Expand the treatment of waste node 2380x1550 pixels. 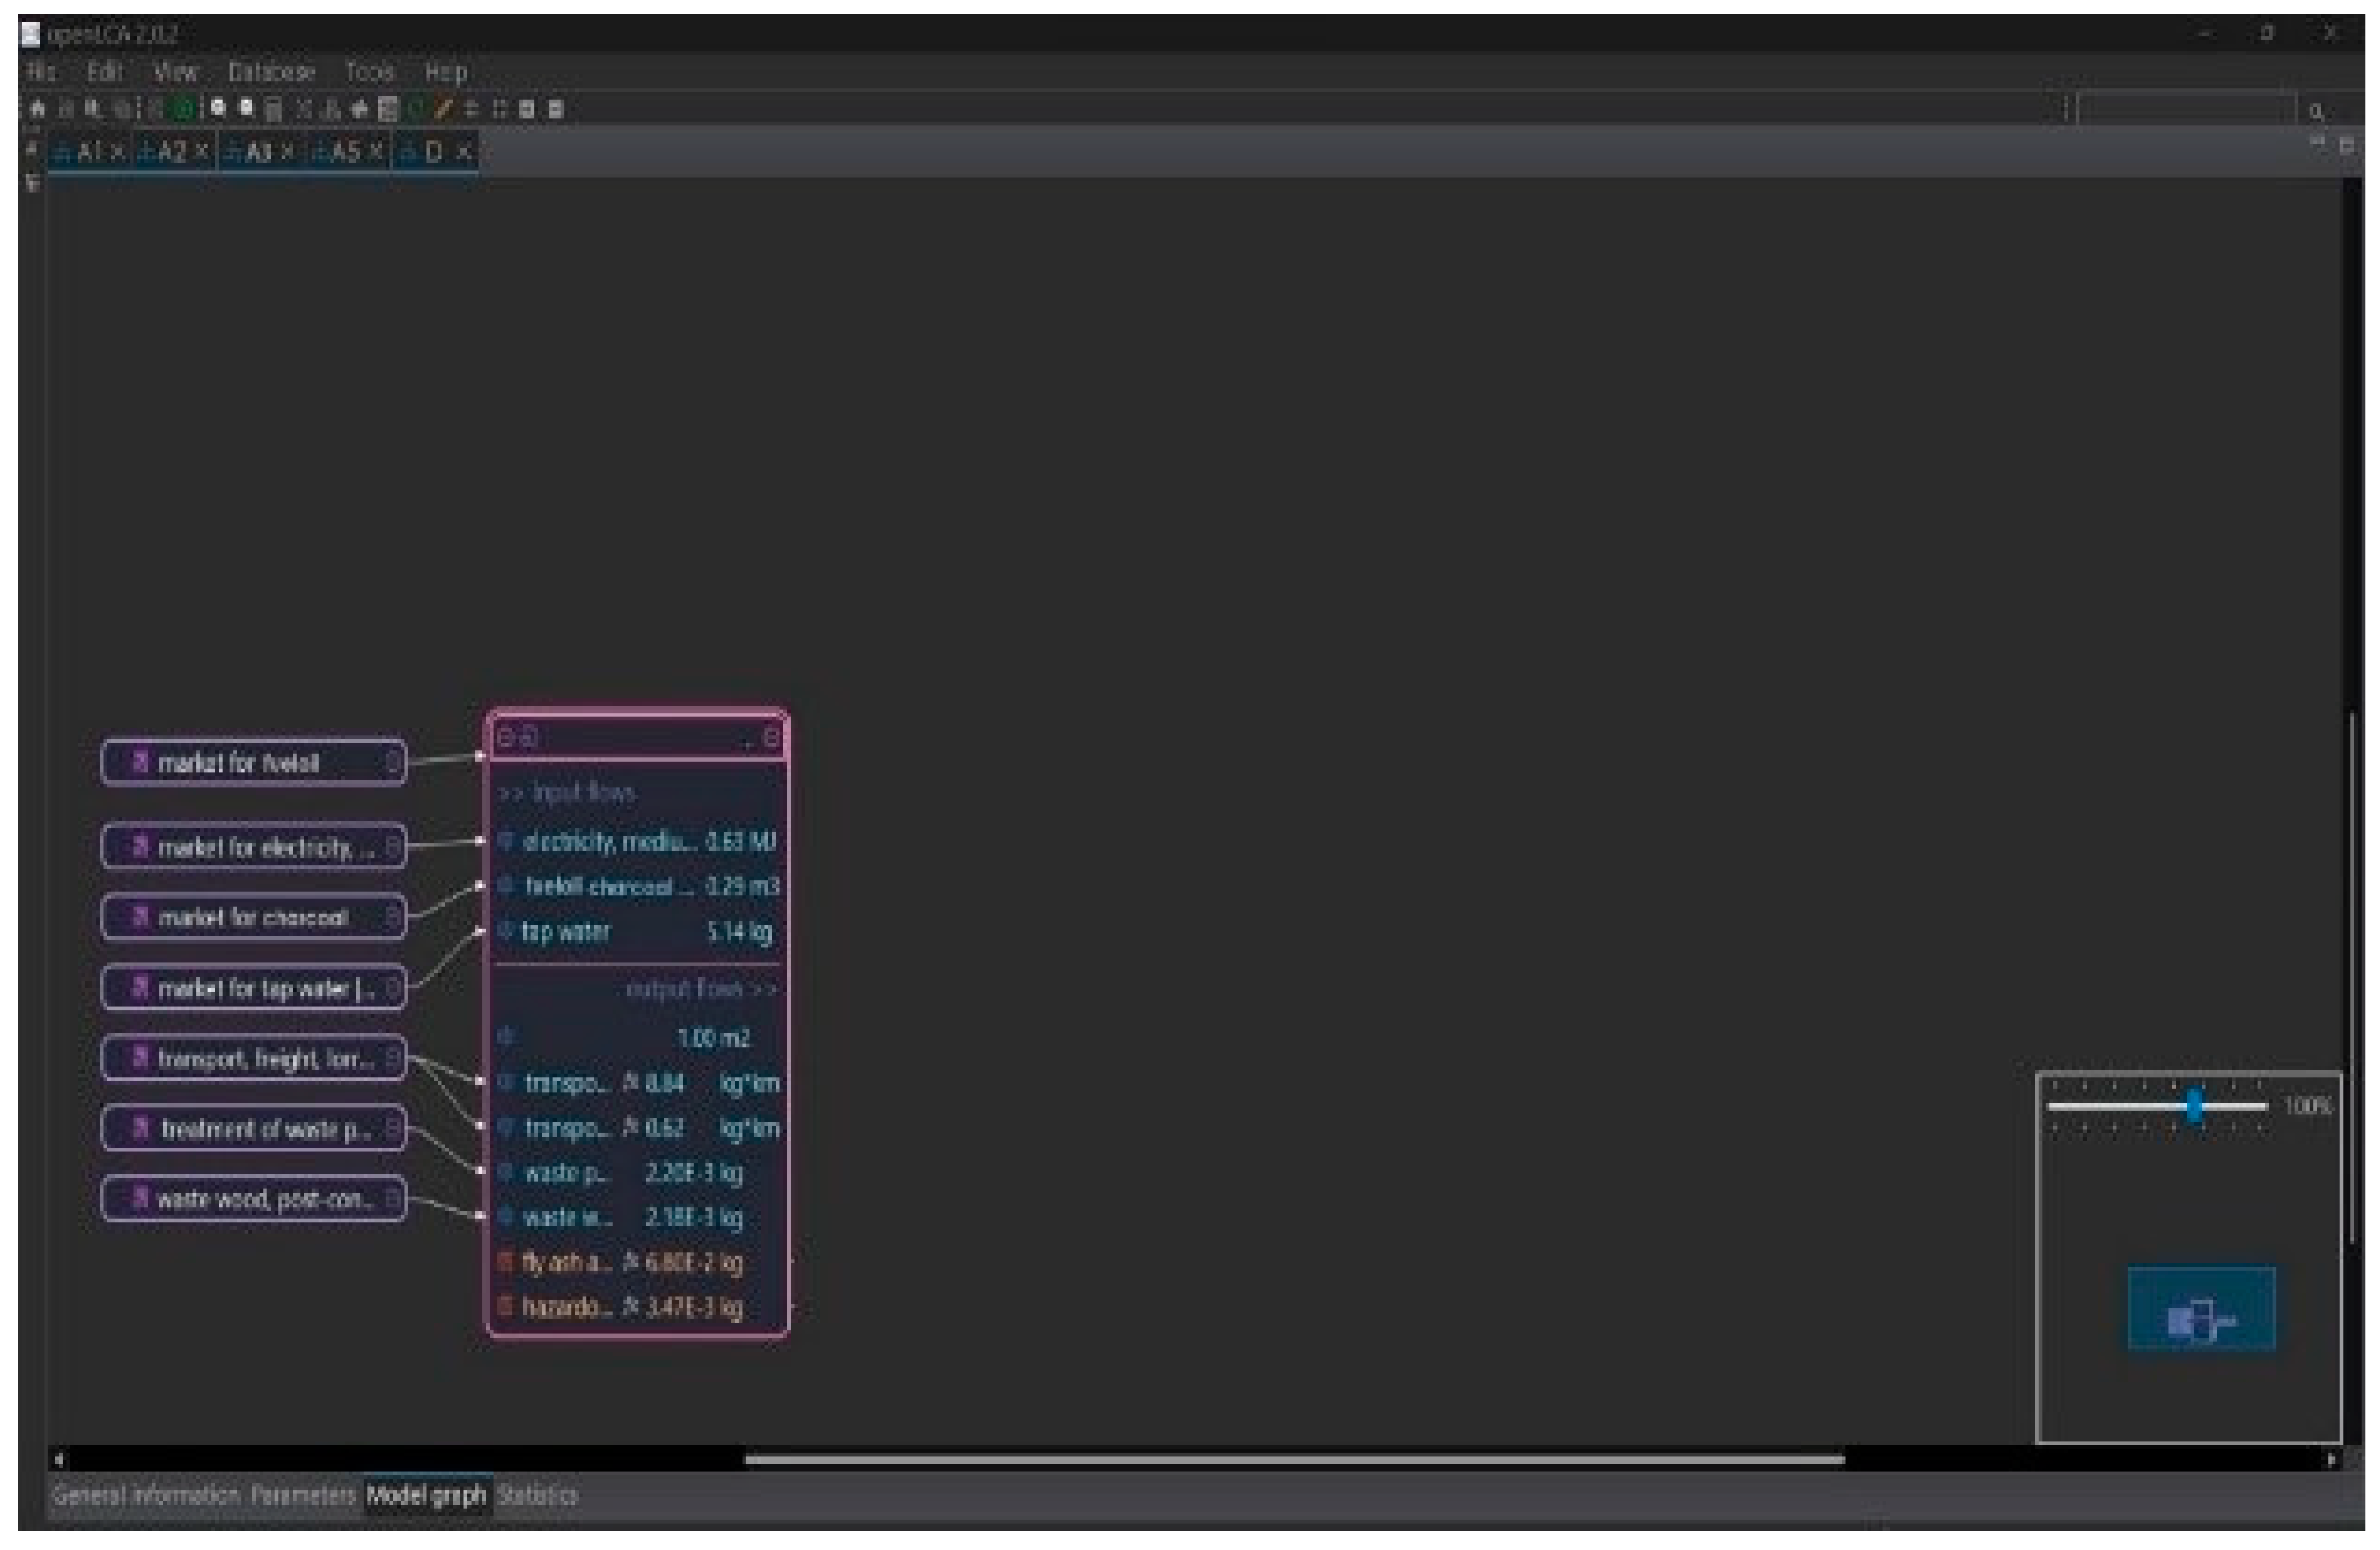(x=393, y=1128)
